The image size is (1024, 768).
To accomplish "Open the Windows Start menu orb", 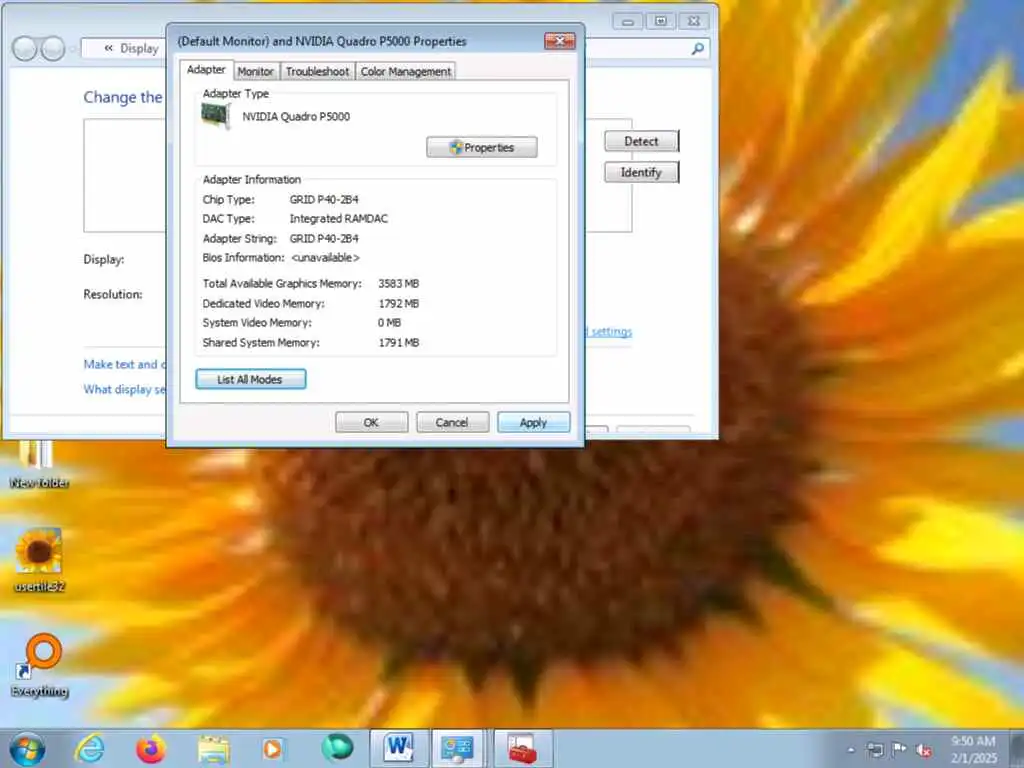I will click(x=27, y=749).
